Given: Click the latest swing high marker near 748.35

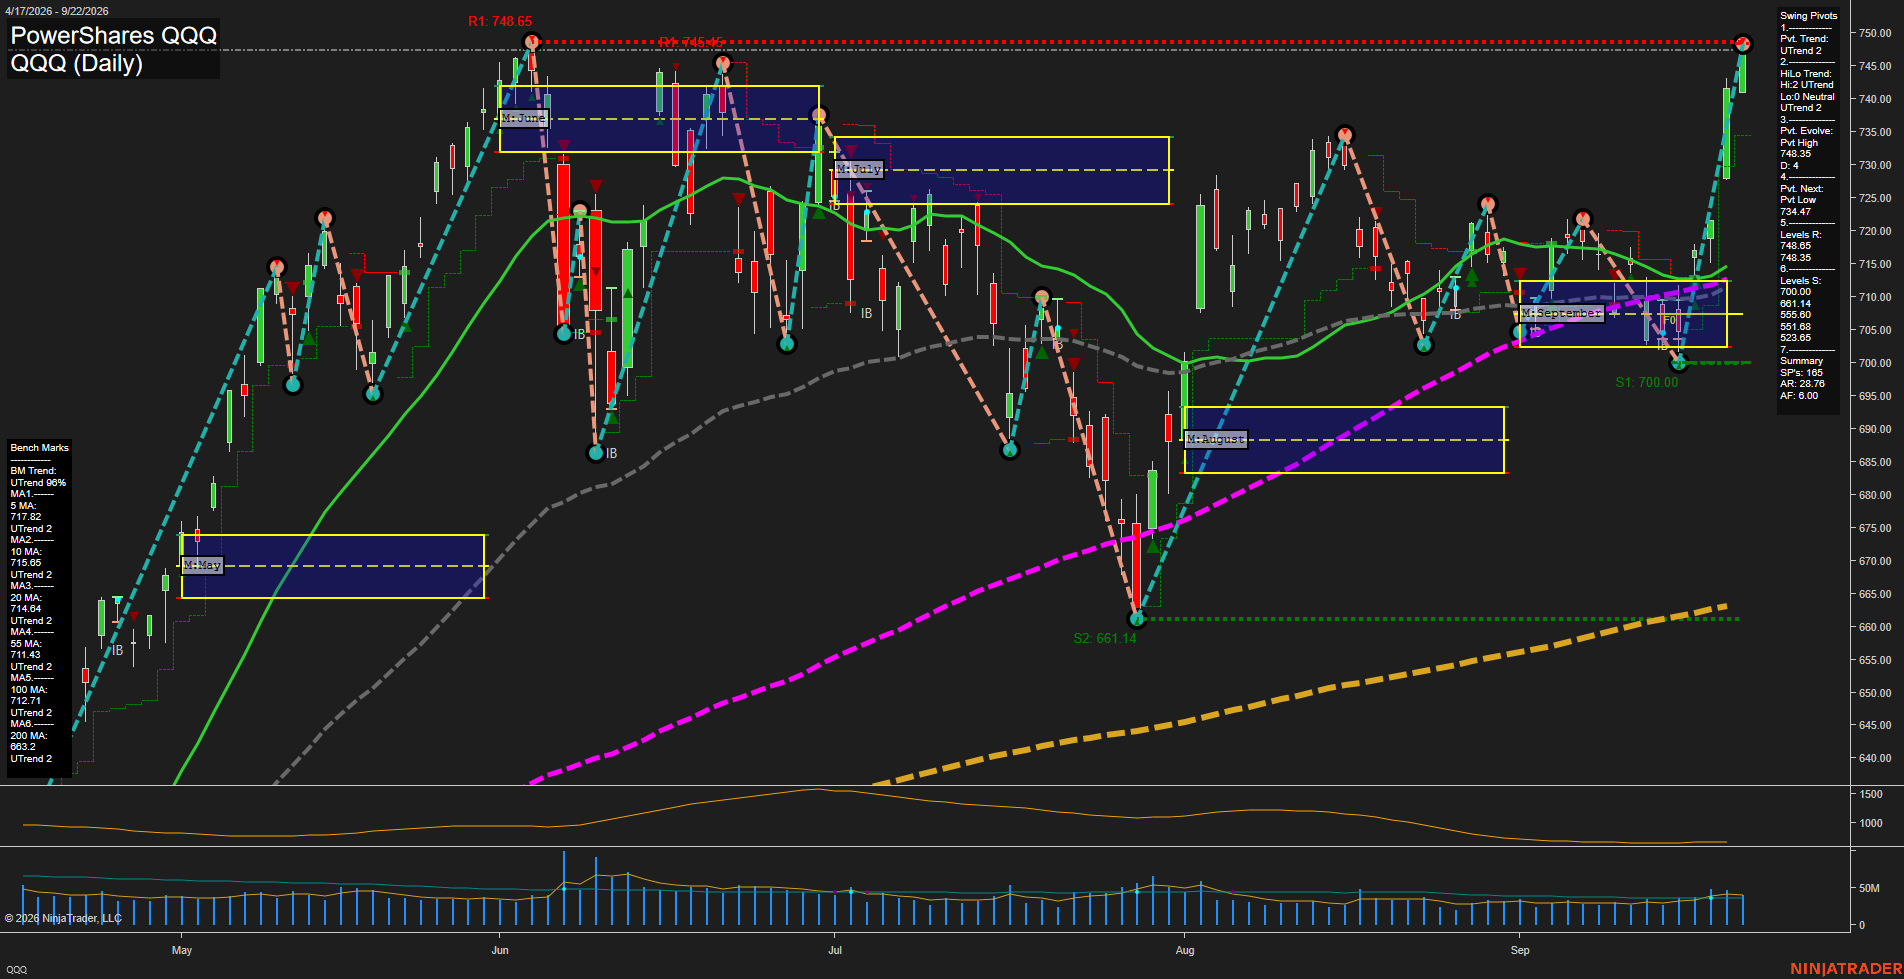Looking at the screenshot, I should (1743, 44).
